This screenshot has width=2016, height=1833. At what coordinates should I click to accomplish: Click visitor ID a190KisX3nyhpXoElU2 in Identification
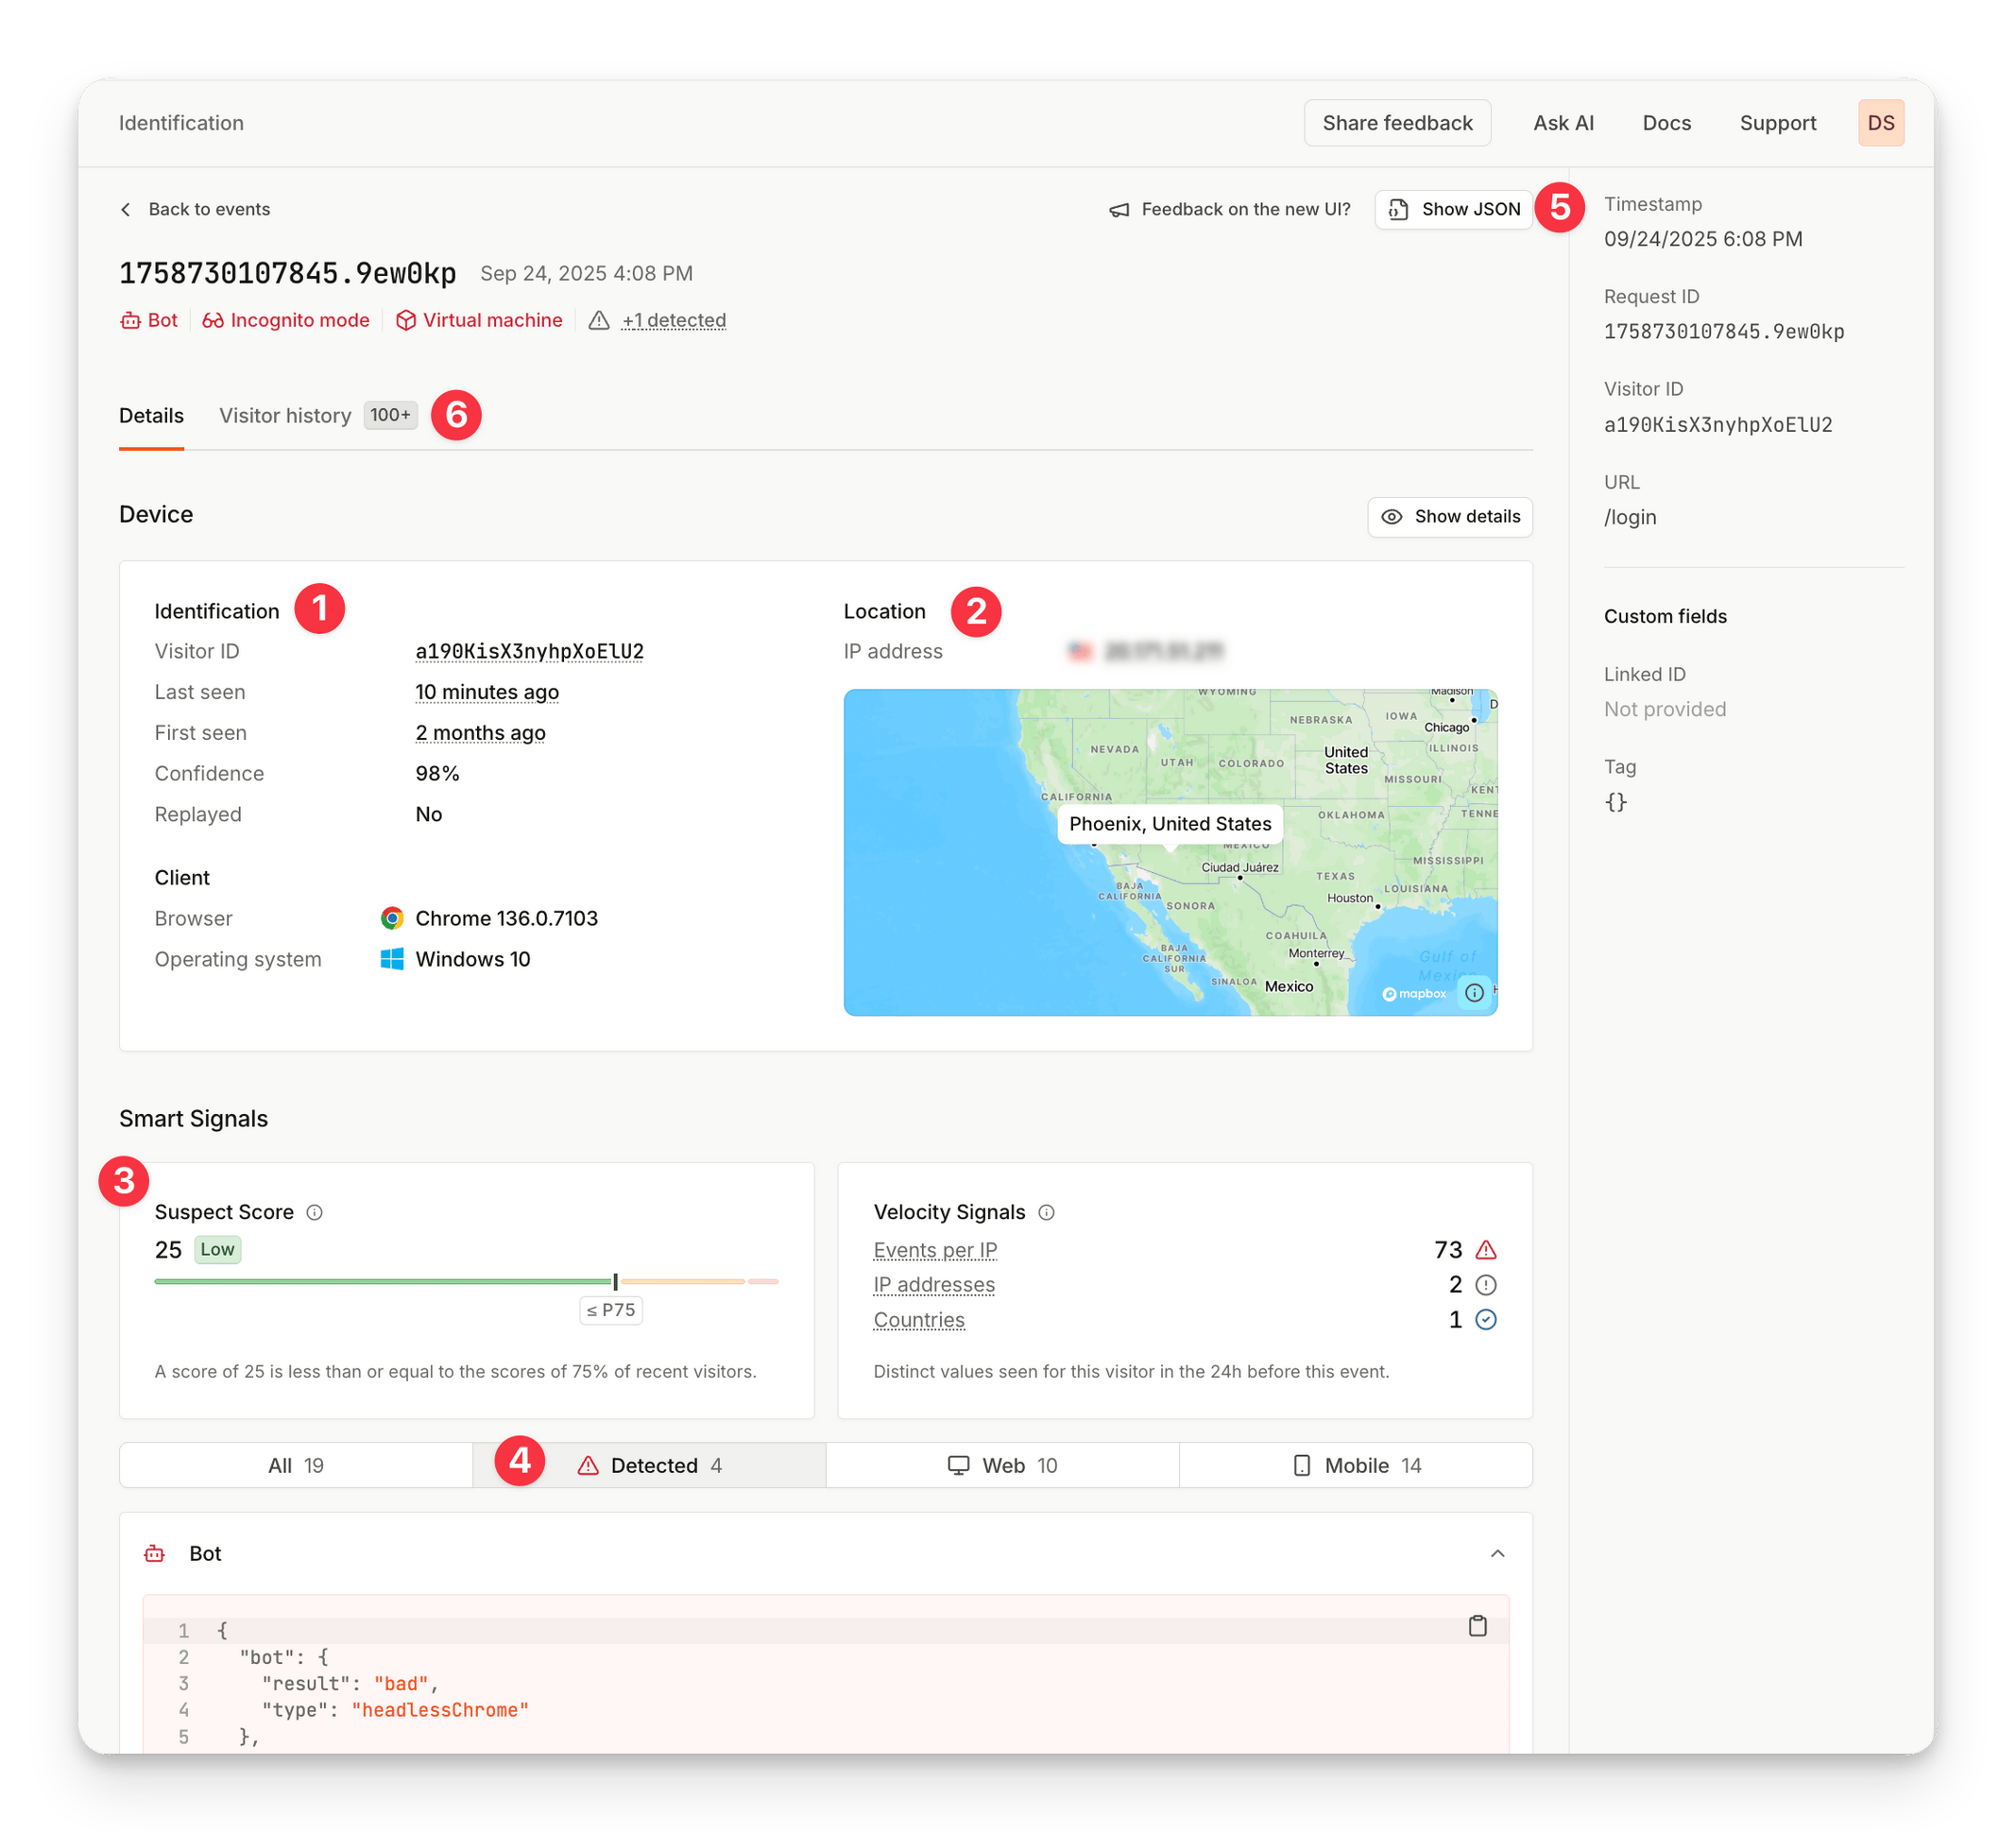tap(529, 653)
